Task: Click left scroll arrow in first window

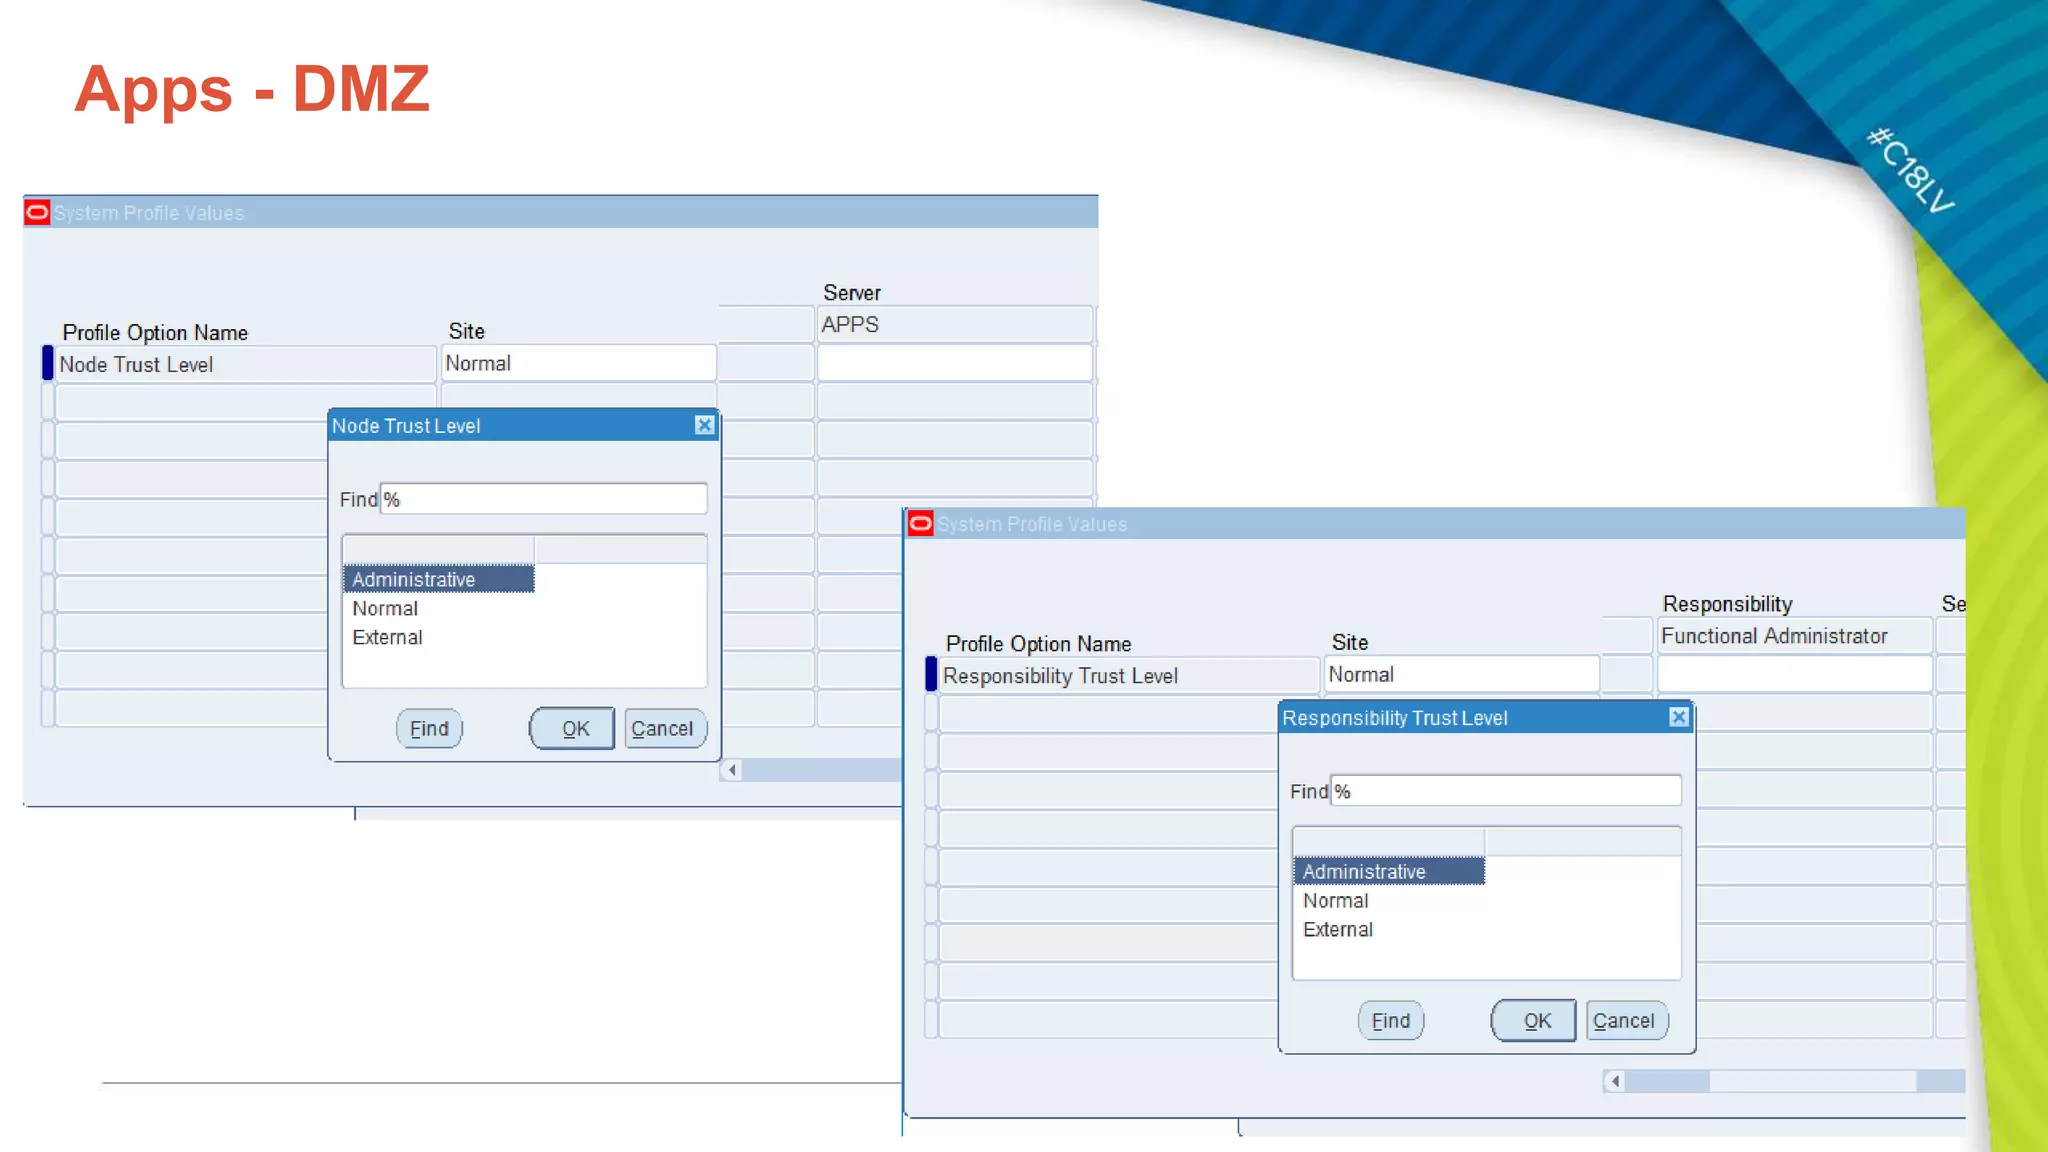Action: (732, 770)
